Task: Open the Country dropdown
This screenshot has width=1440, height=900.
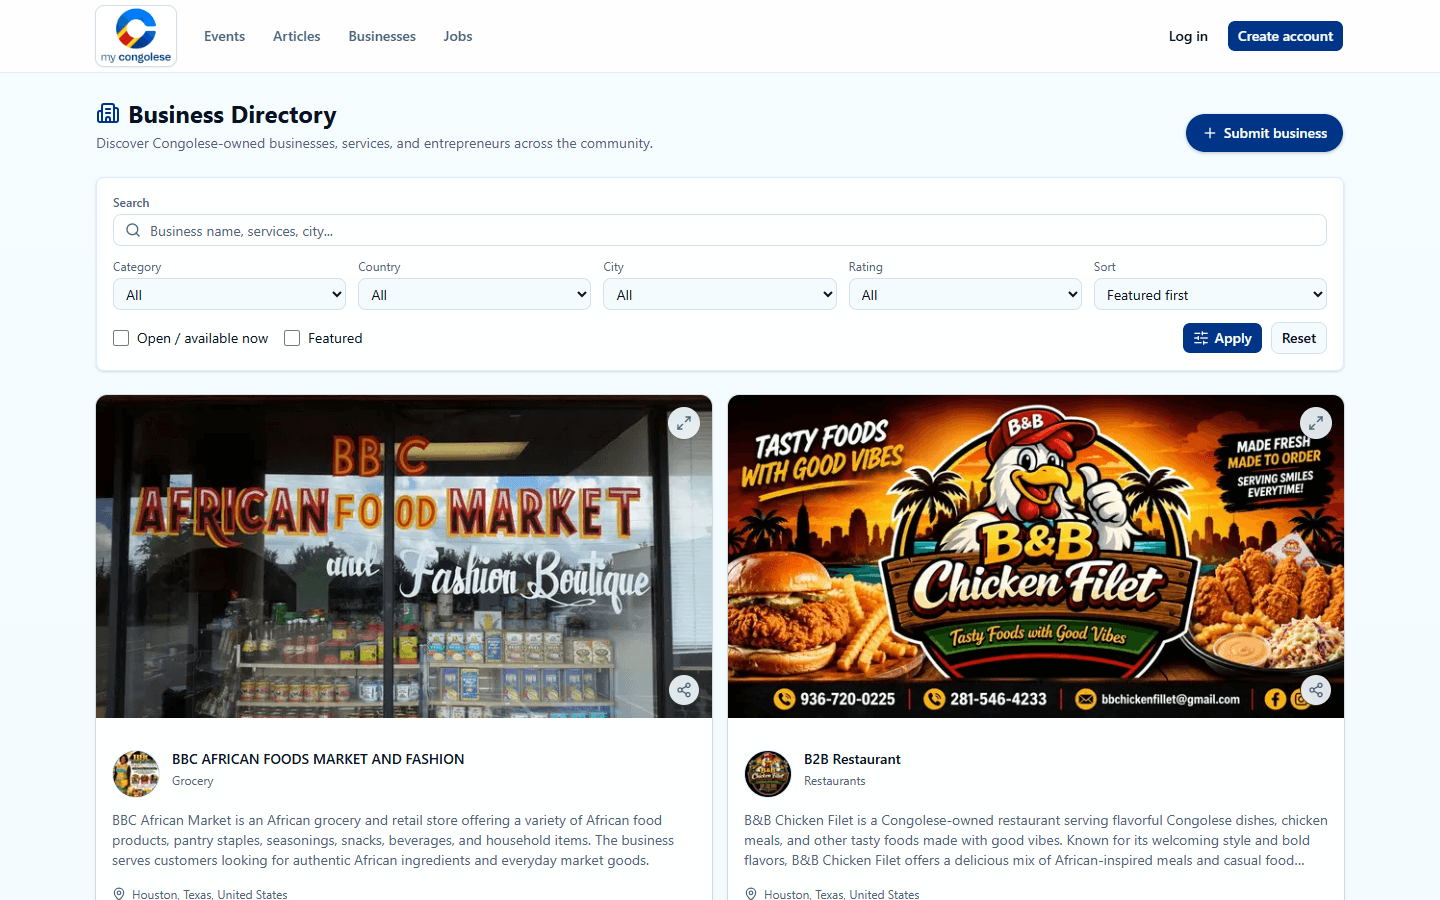Action: pos(474,295)
